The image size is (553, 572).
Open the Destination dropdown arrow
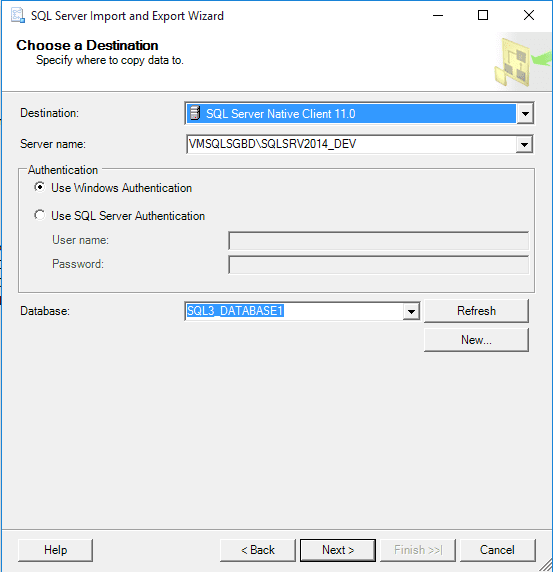click(525, 113)
